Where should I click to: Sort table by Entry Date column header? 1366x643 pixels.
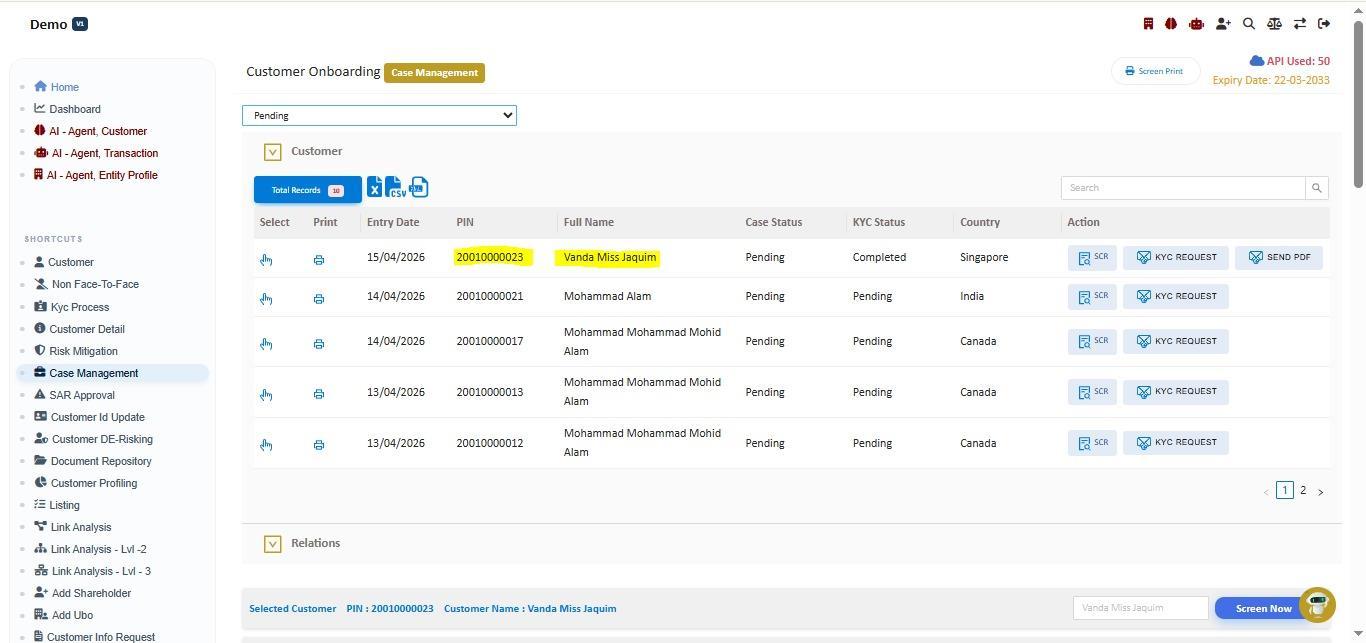tap(393, 222)
